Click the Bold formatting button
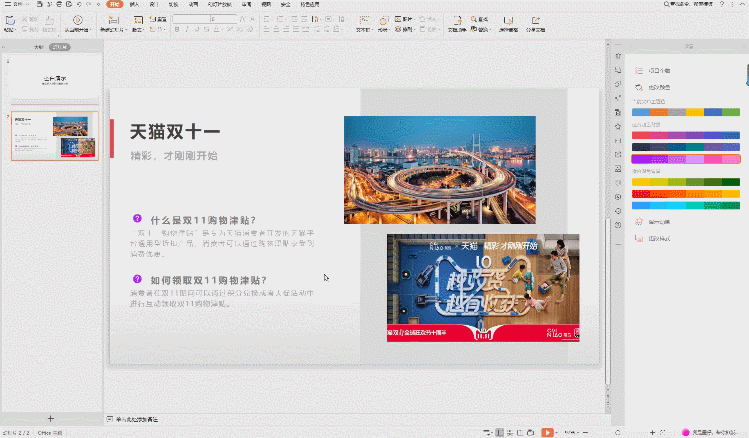 pyautogui.click(x=176, y=30)
